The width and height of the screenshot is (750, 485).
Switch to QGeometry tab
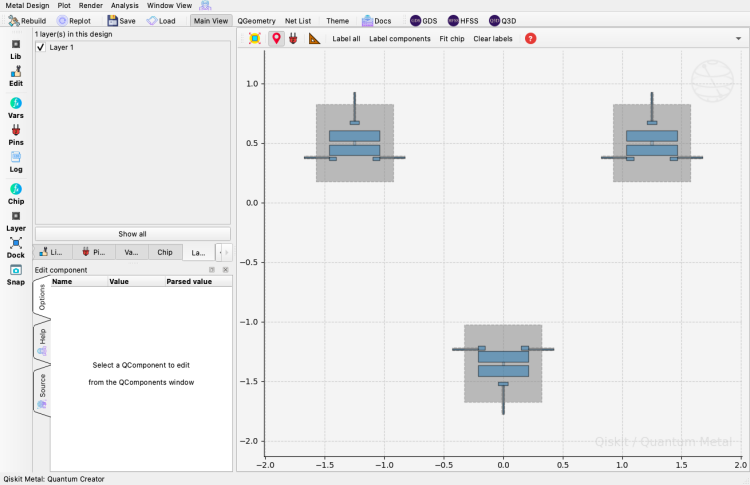click(256, 21)
